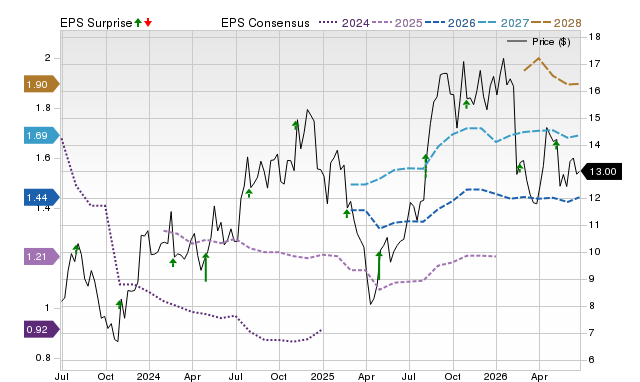Viewport: 640px width, 382px height.
Task: Click the right axis price value 14
Action: [x=595, y=144]
